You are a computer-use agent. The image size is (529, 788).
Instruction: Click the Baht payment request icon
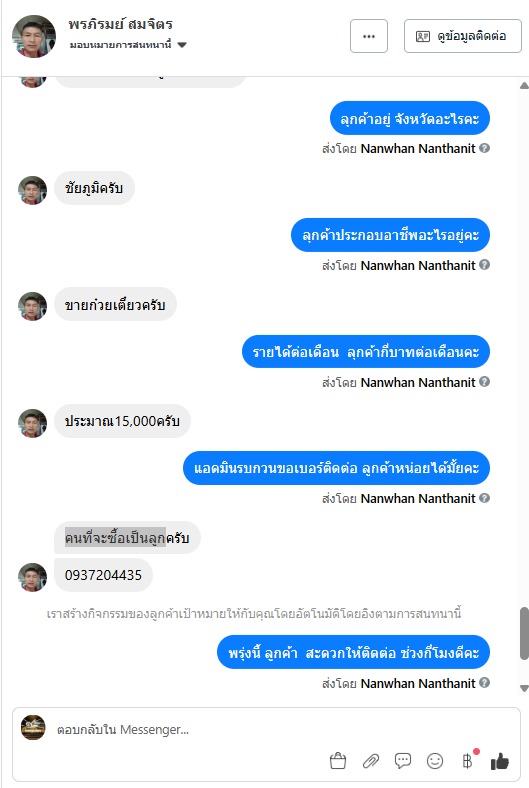pos(467,761)
